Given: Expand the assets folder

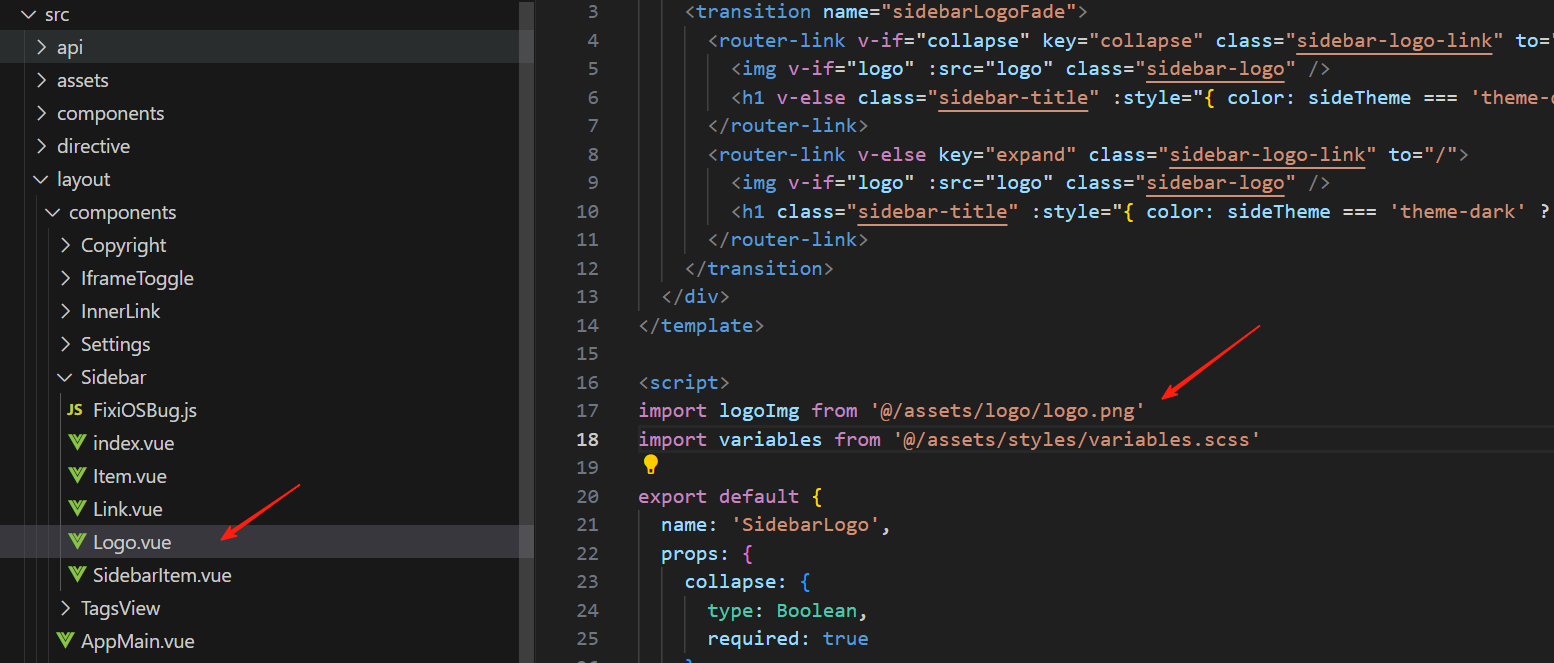Looking at the screenshot, I should coord(41,80).
